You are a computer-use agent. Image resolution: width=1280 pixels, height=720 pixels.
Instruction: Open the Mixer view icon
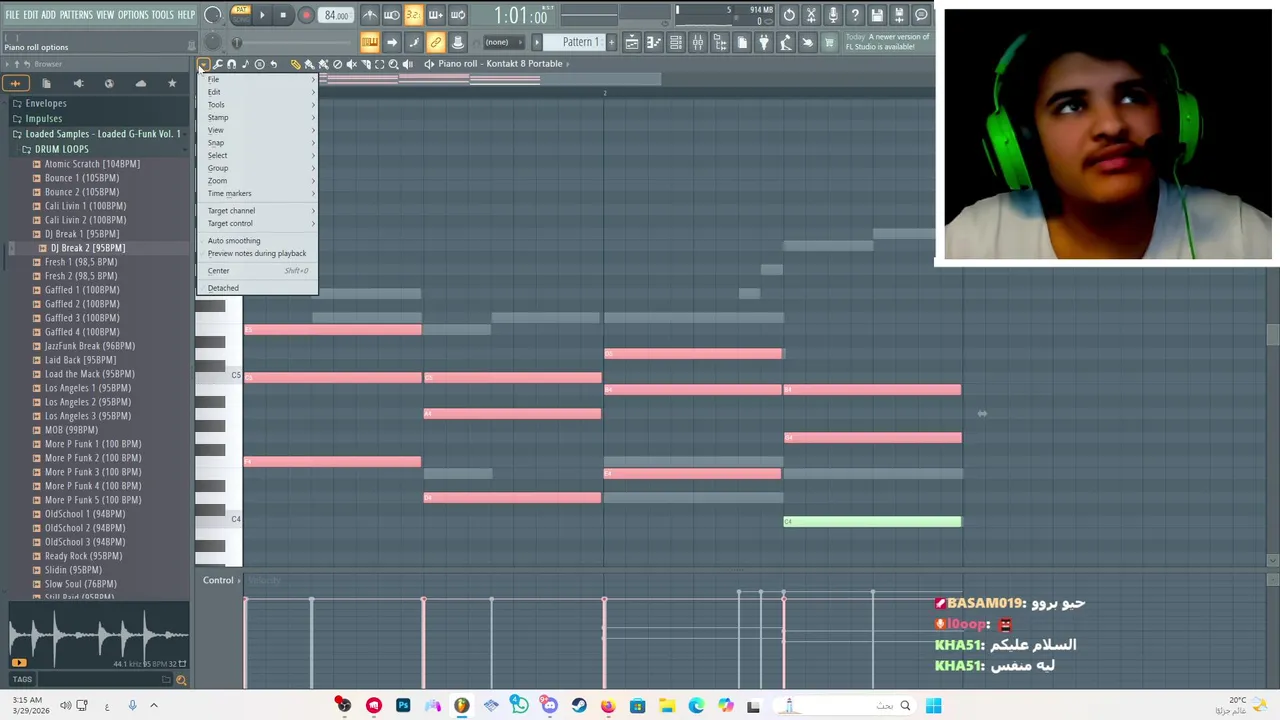[698, 42]
